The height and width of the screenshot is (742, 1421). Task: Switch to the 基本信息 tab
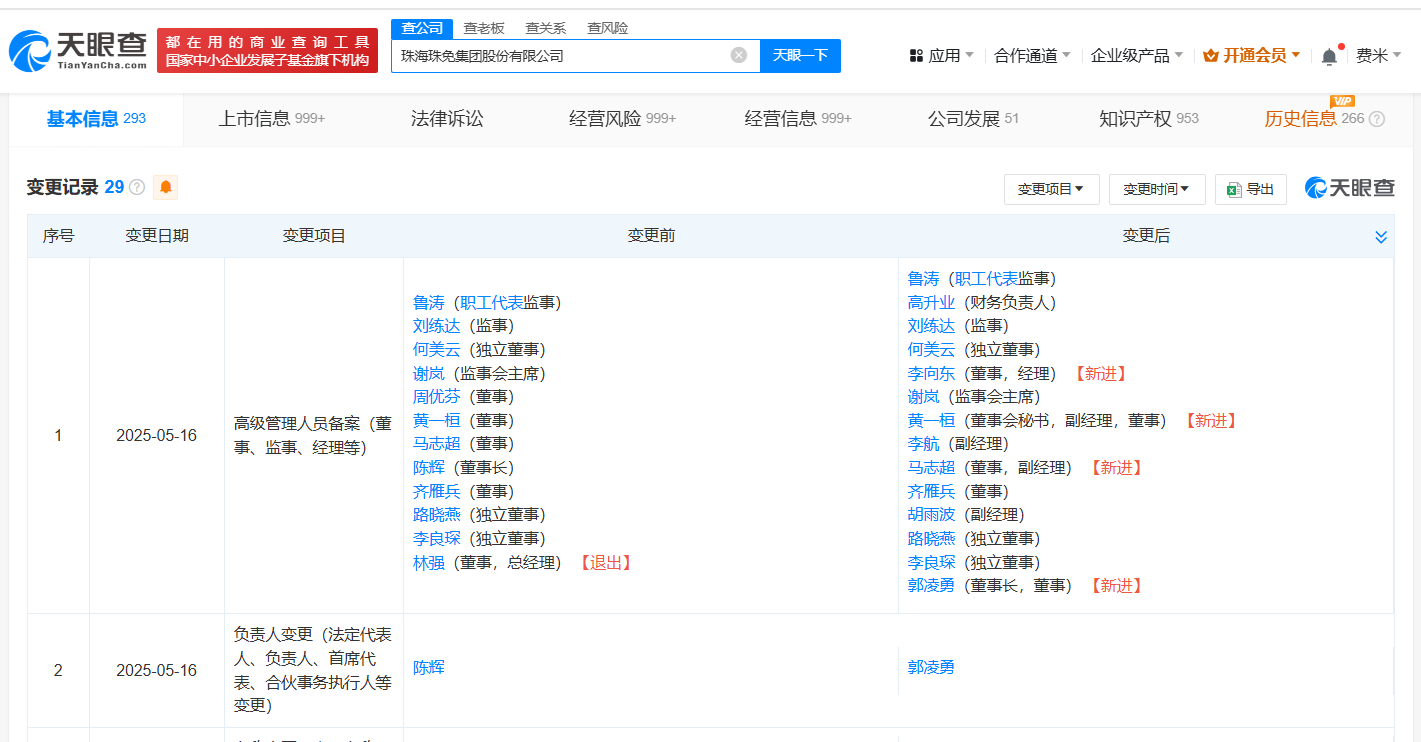96,119
